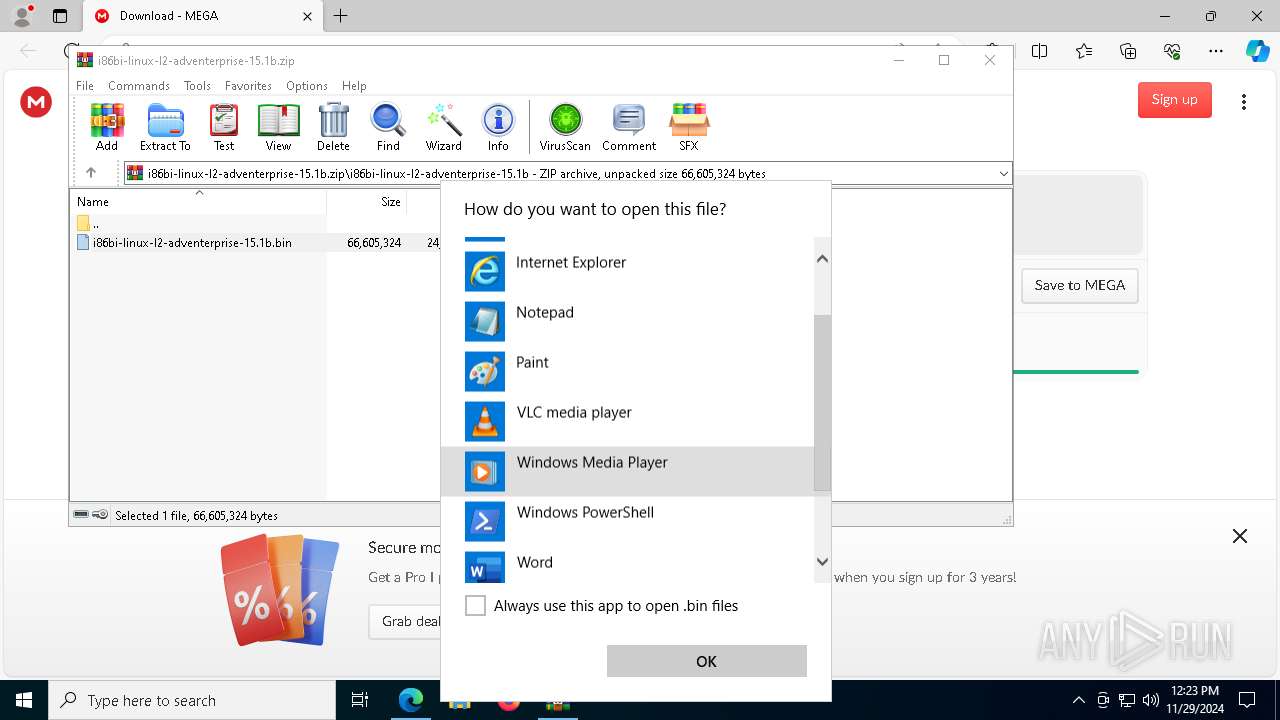Sort the file list by Name column
Screen dimensions: 1280x720
198,202
